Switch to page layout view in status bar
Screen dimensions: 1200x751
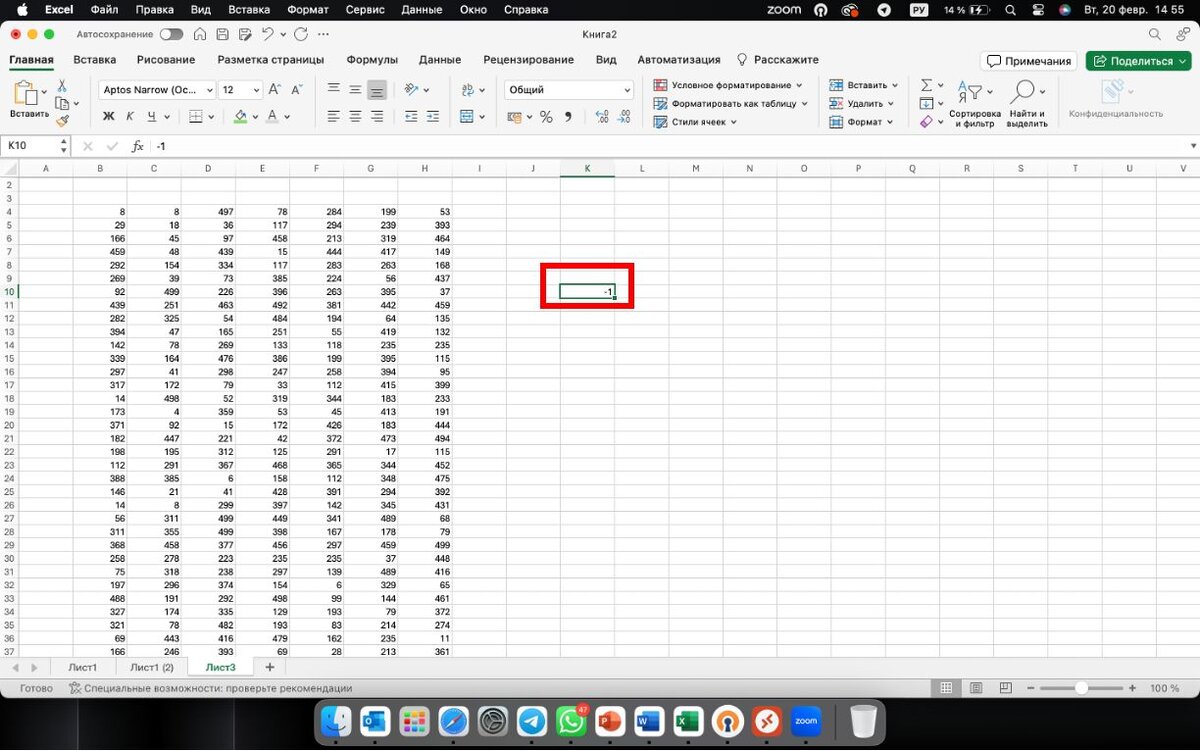(x=976, y=688)
